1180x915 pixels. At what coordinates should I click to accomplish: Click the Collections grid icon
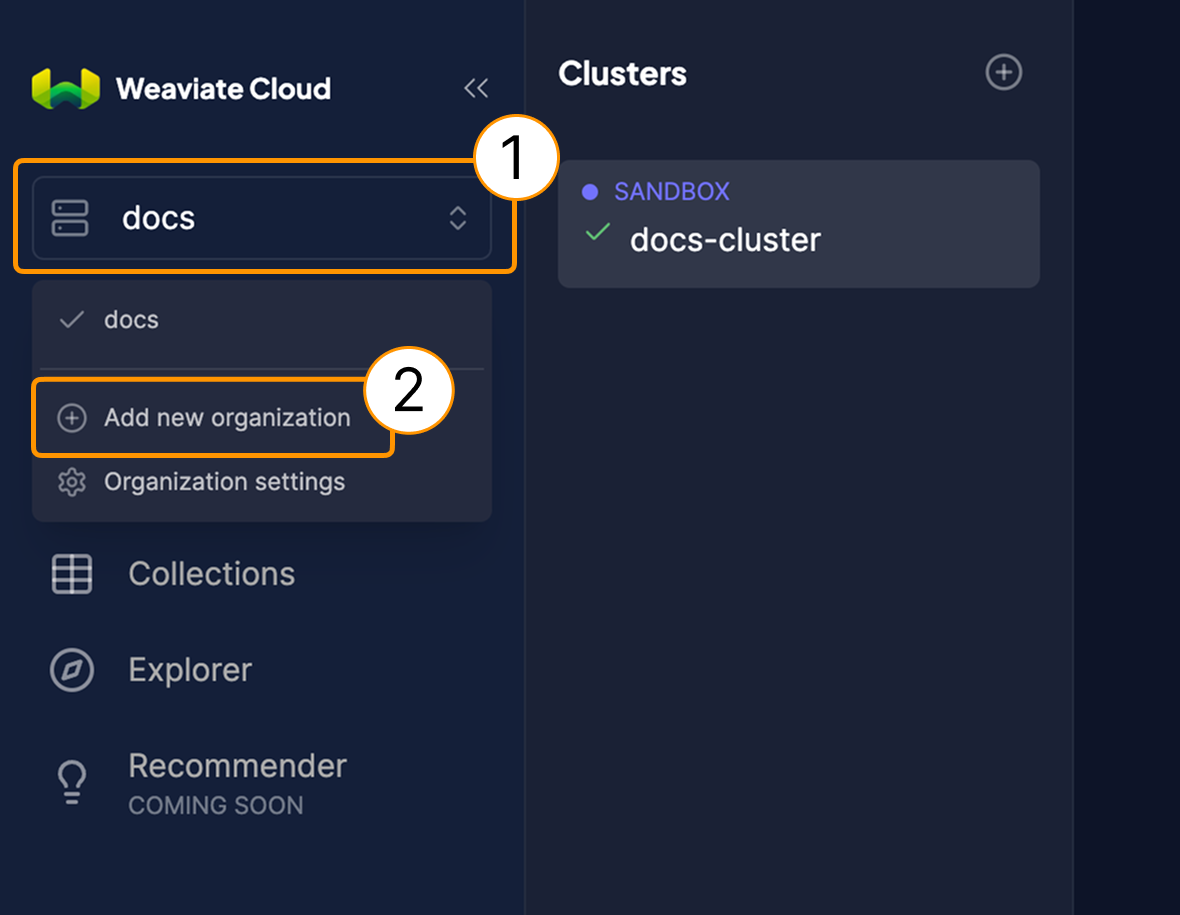pos(71,573)
